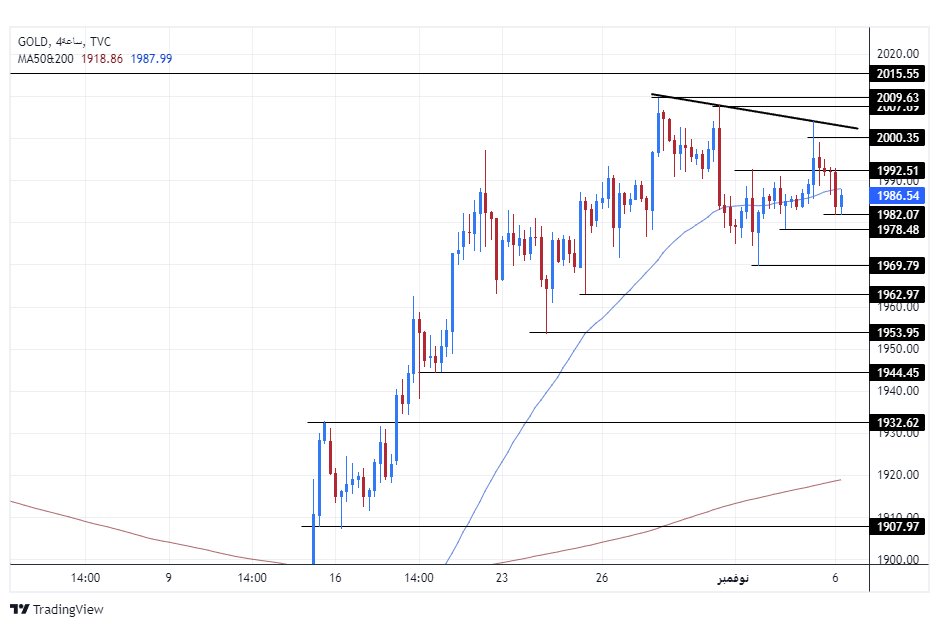
Task: Select the نوفمبر label on time axis
Action: [733, 577]
